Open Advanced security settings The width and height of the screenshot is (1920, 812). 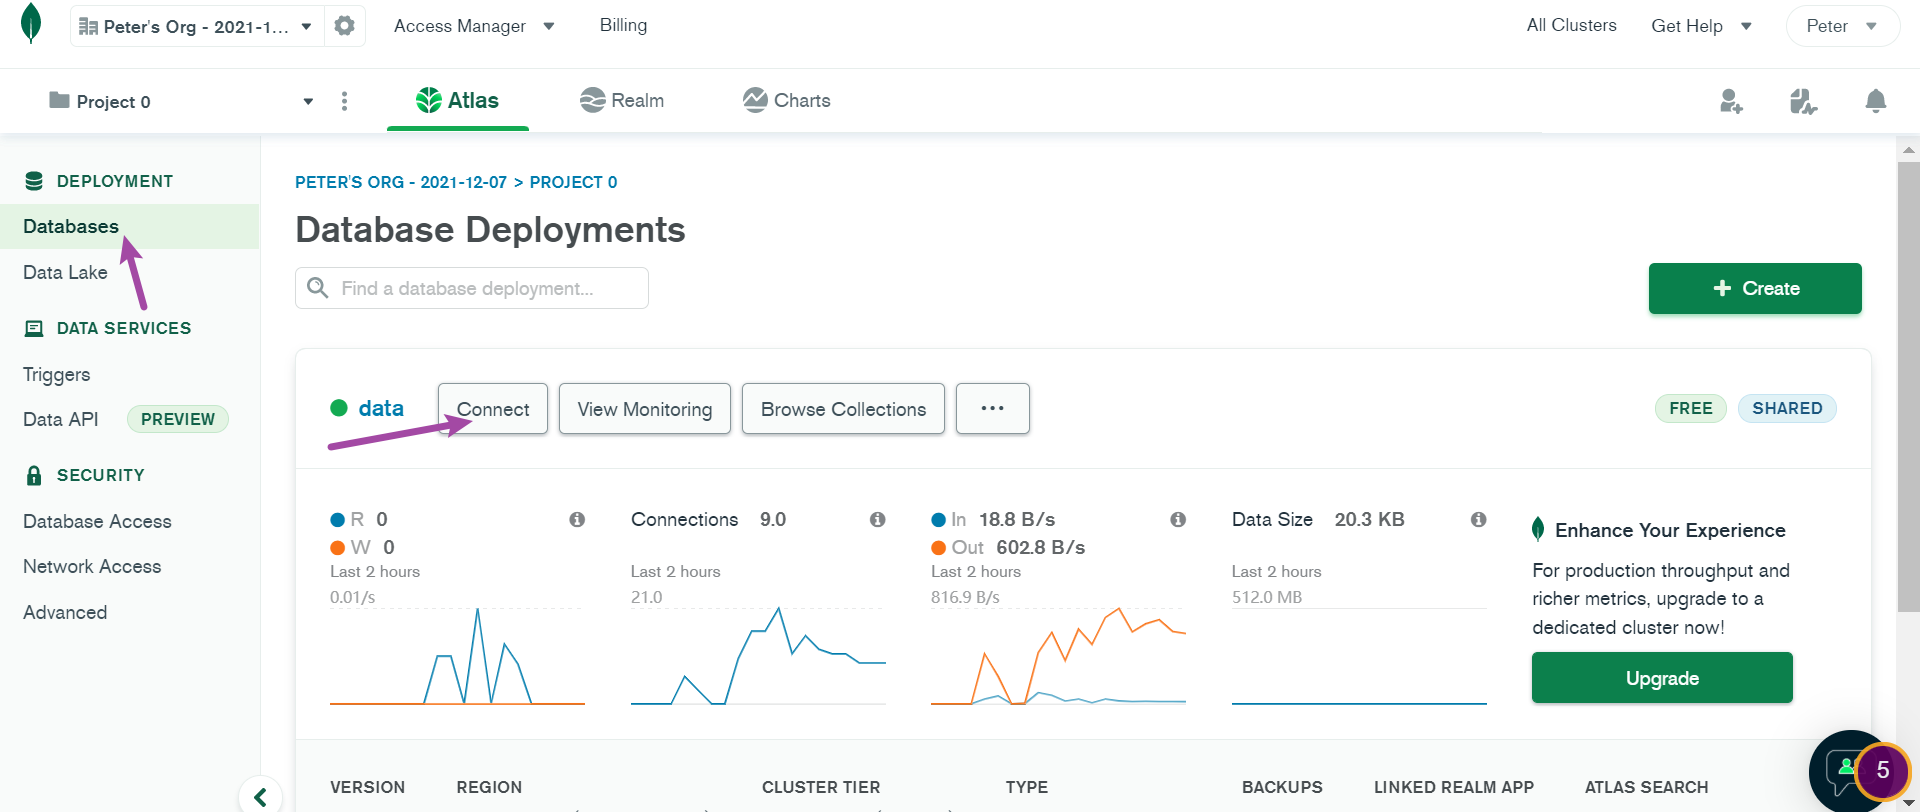pos(65,612)
